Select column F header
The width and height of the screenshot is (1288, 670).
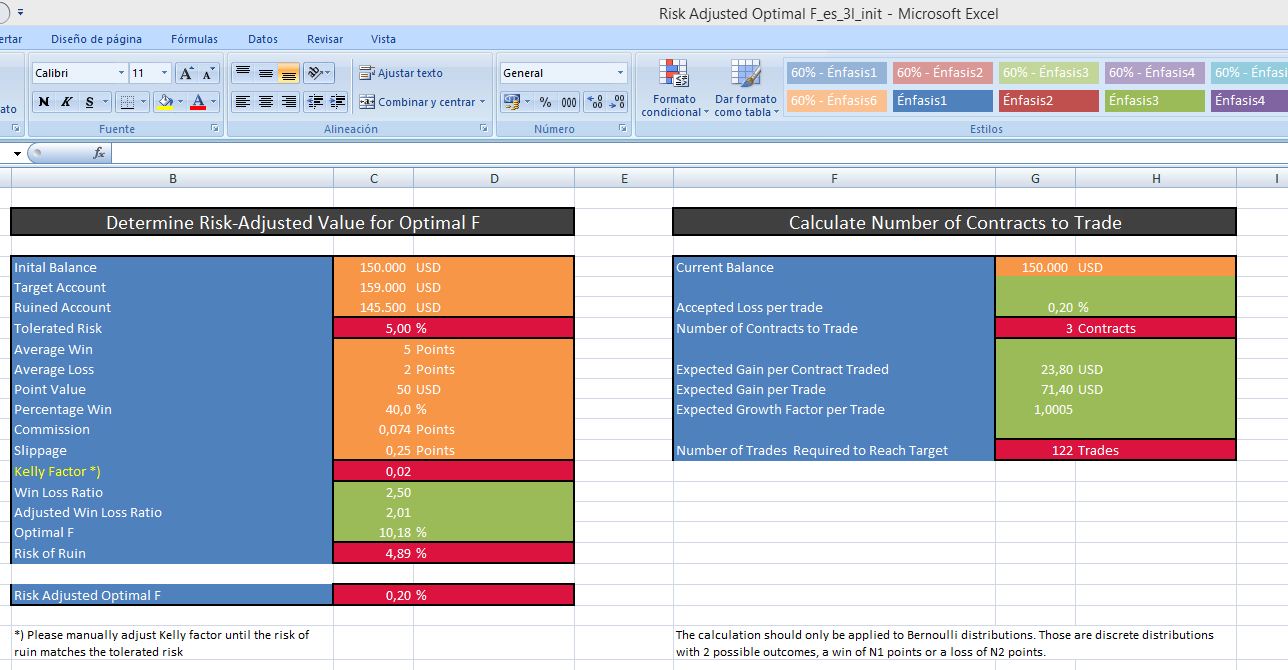[x=834, y=179]
